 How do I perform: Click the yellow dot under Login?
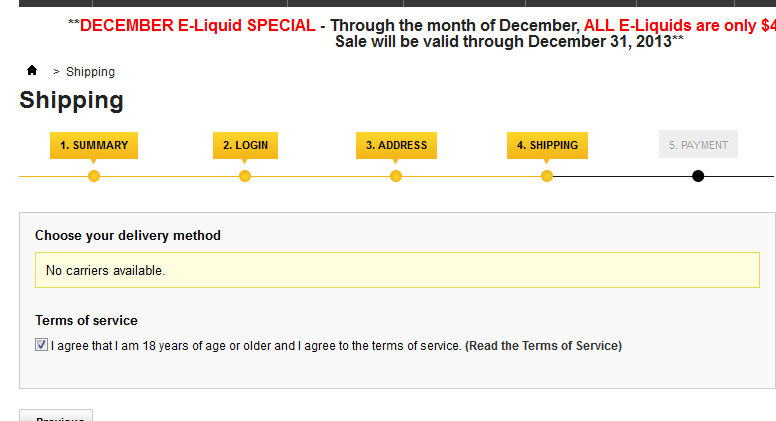click(245, 176)
